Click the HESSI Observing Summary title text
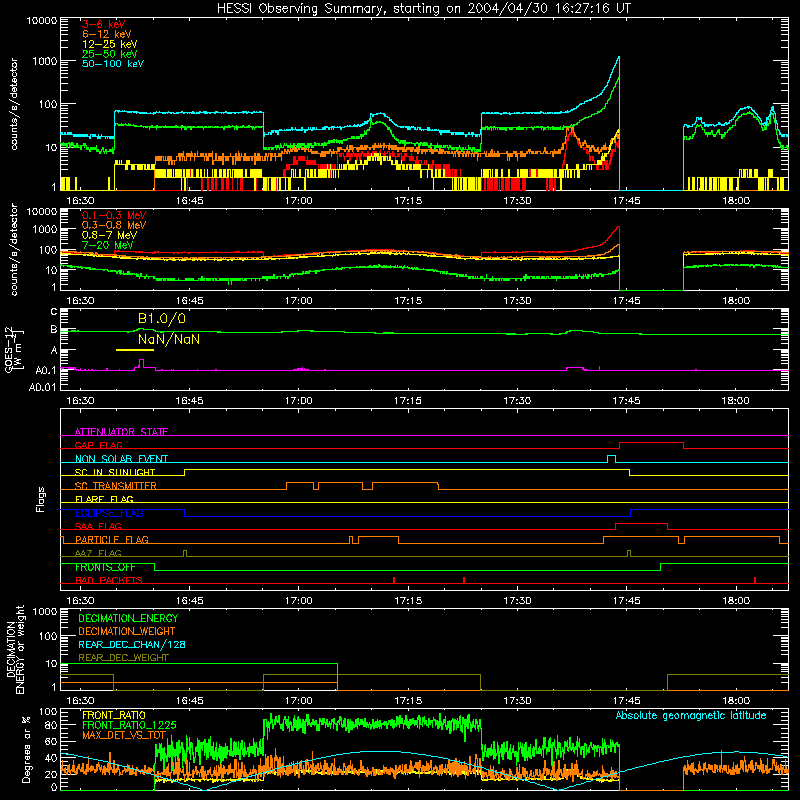The width and height of the screenshot is (800, 800). (x=424, y=9)
